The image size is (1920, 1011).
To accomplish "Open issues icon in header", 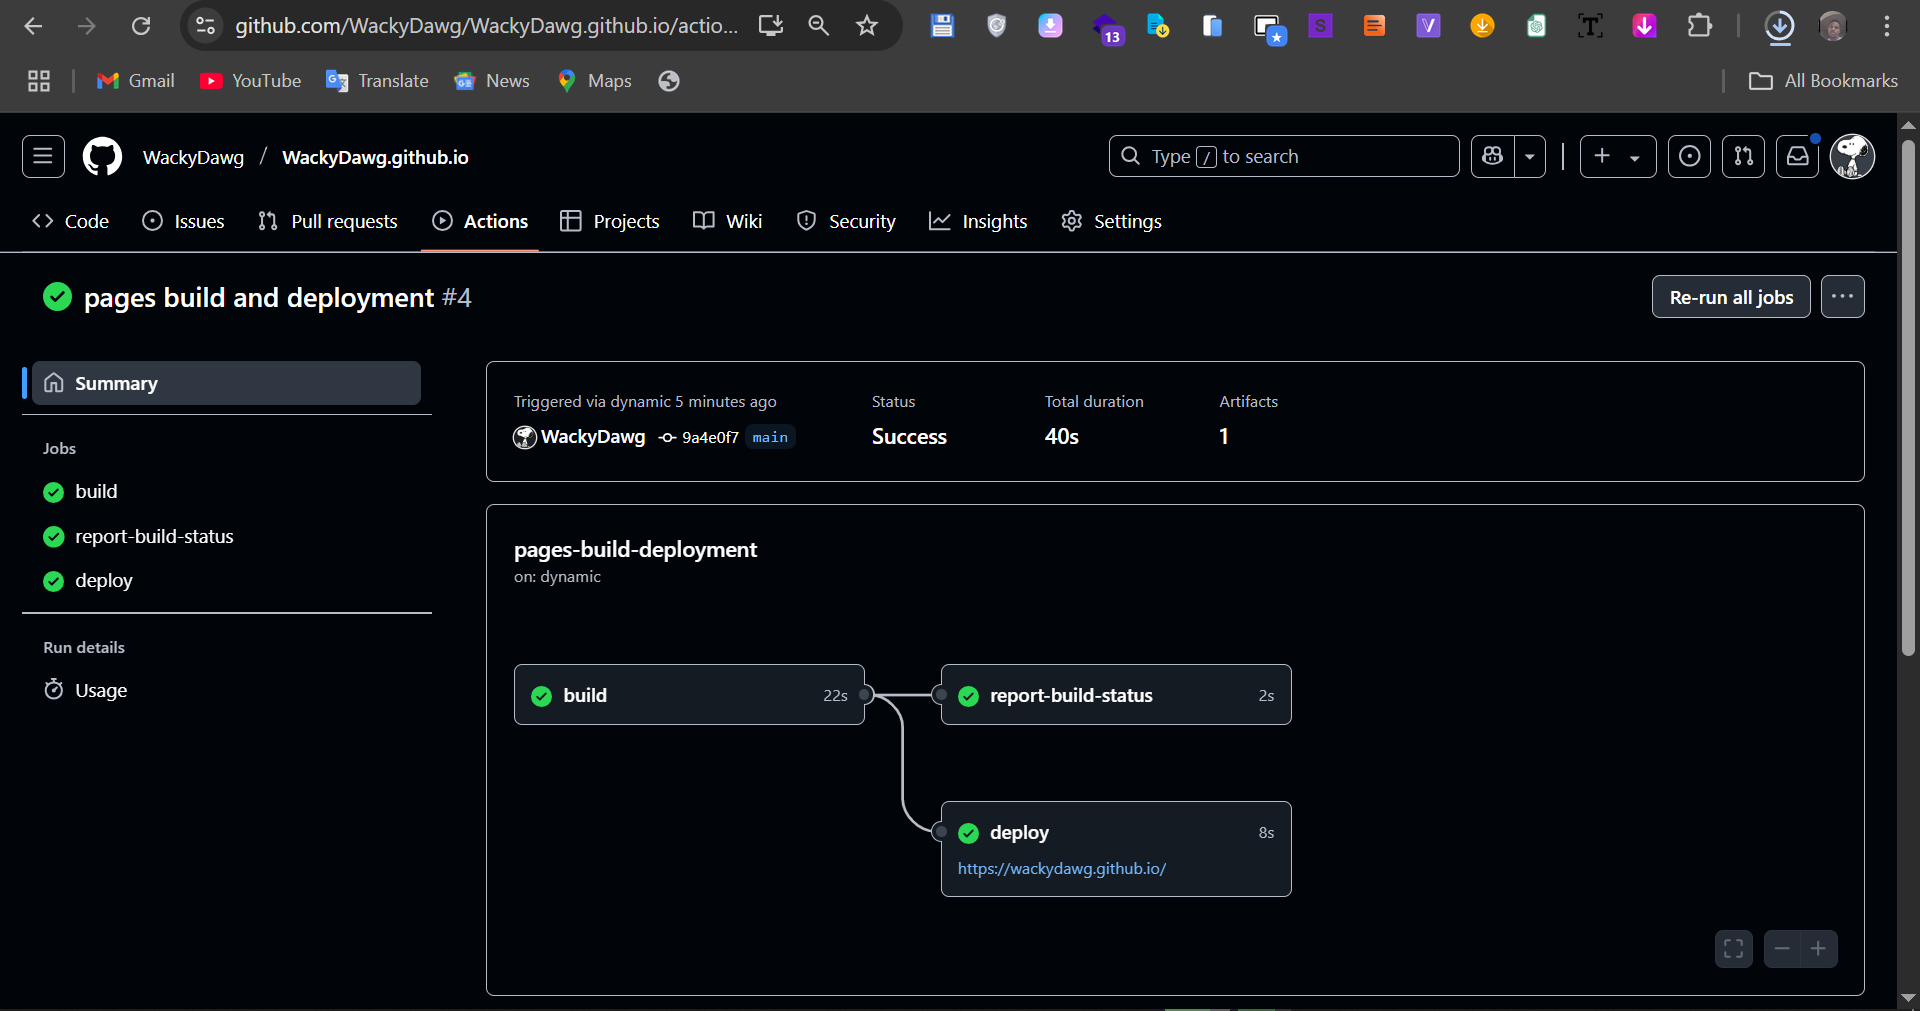I will point(1689,156).
